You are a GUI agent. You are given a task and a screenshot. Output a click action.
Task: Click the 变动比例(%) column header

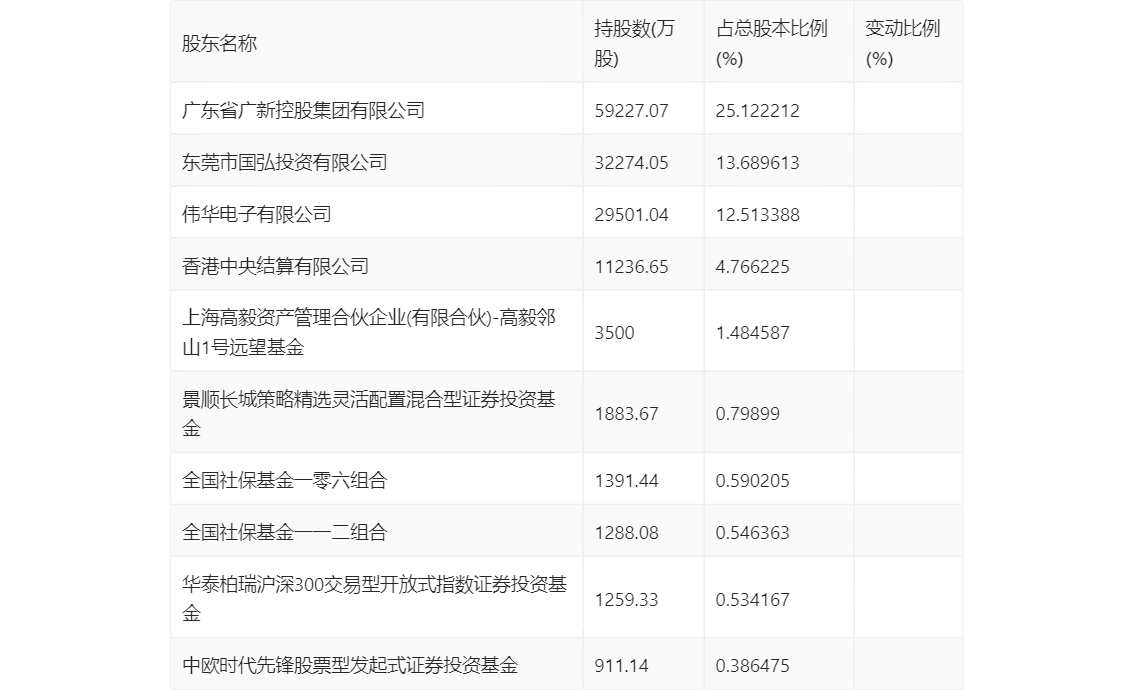903,43
